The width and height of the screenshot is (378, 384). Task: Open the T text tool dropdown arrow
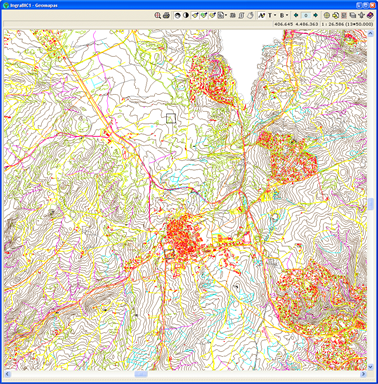(275, 15)
